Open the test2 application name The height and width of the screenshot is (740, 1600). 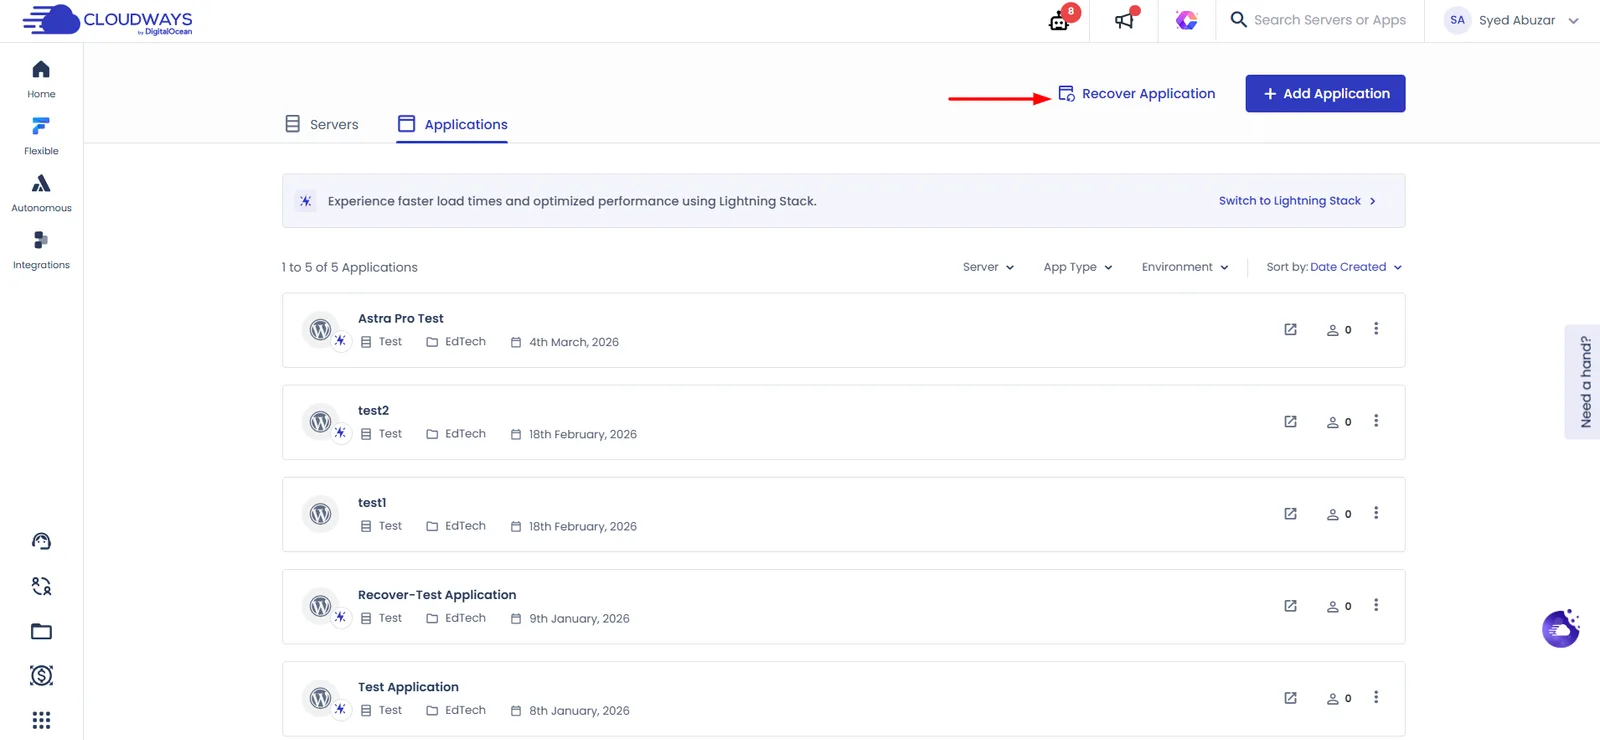click(373, 410)
